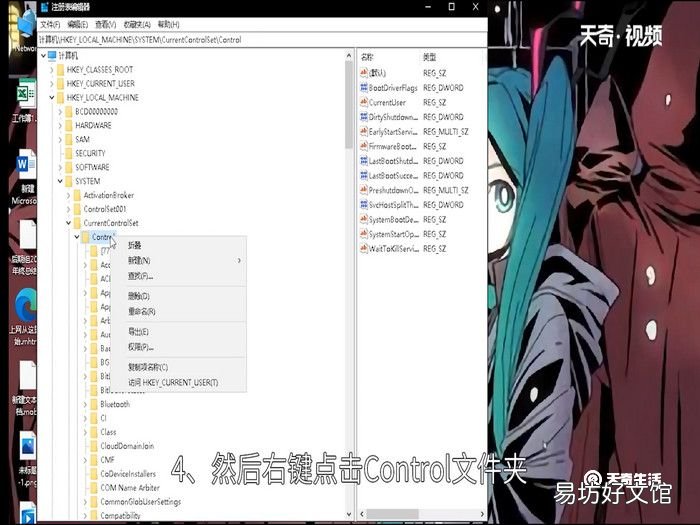700x525 pixels.
Task: Click the tree pane scroll-down arrow
Action: (x=349, y=515)
